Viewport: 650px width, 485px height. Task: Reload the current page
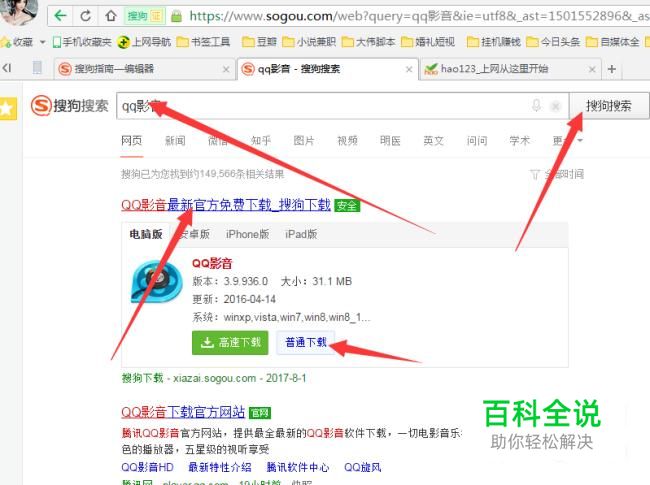tap(85, 16)
